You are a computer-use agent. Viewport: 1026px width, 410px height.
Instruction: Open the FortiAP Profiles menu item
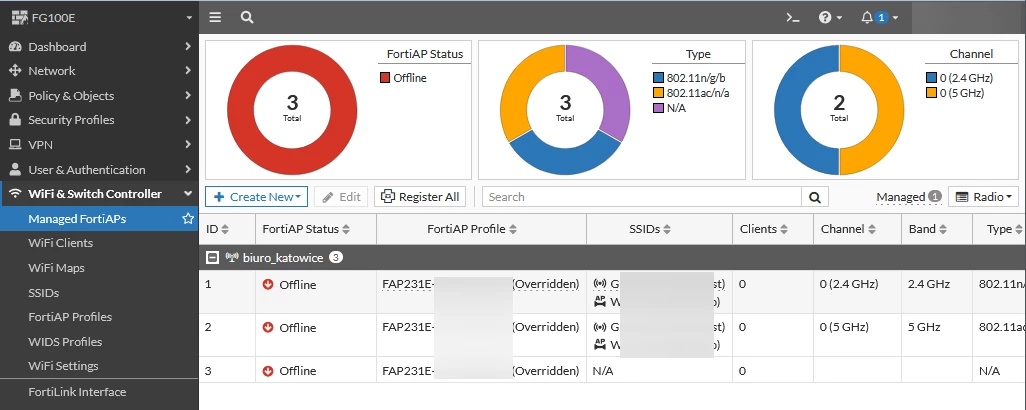coord(70,317)
